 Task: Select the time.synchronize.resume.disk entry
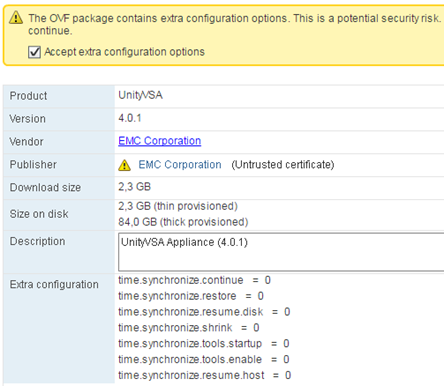click(x=204, y=312)
